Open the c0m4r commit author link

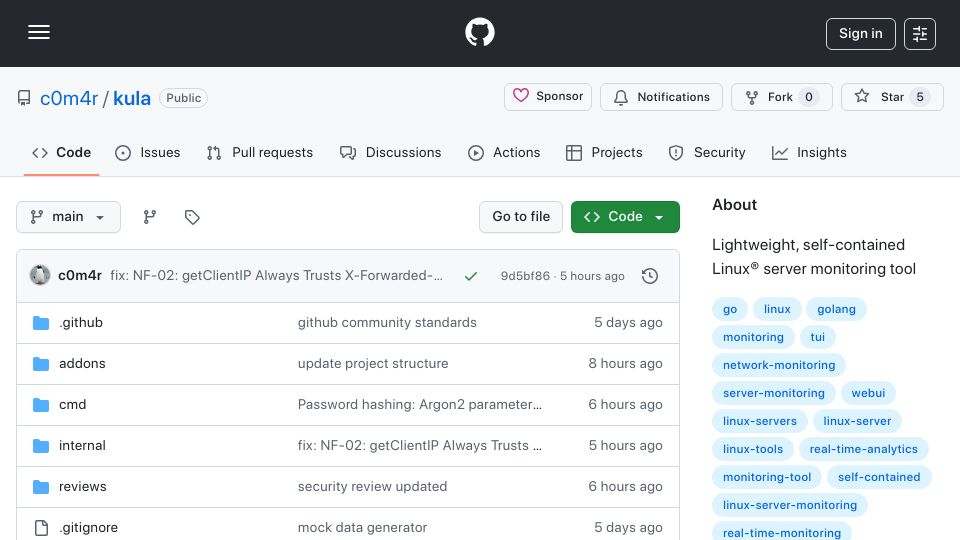80,276
